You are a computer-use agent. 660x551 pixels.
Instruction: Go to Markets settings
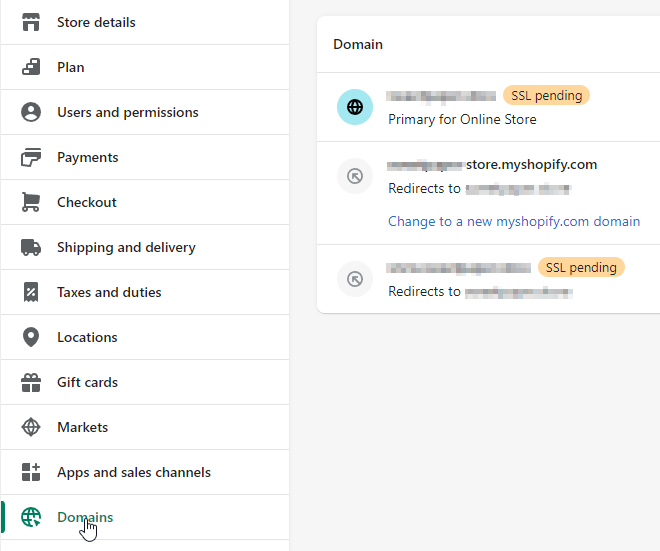click(145, 427)
